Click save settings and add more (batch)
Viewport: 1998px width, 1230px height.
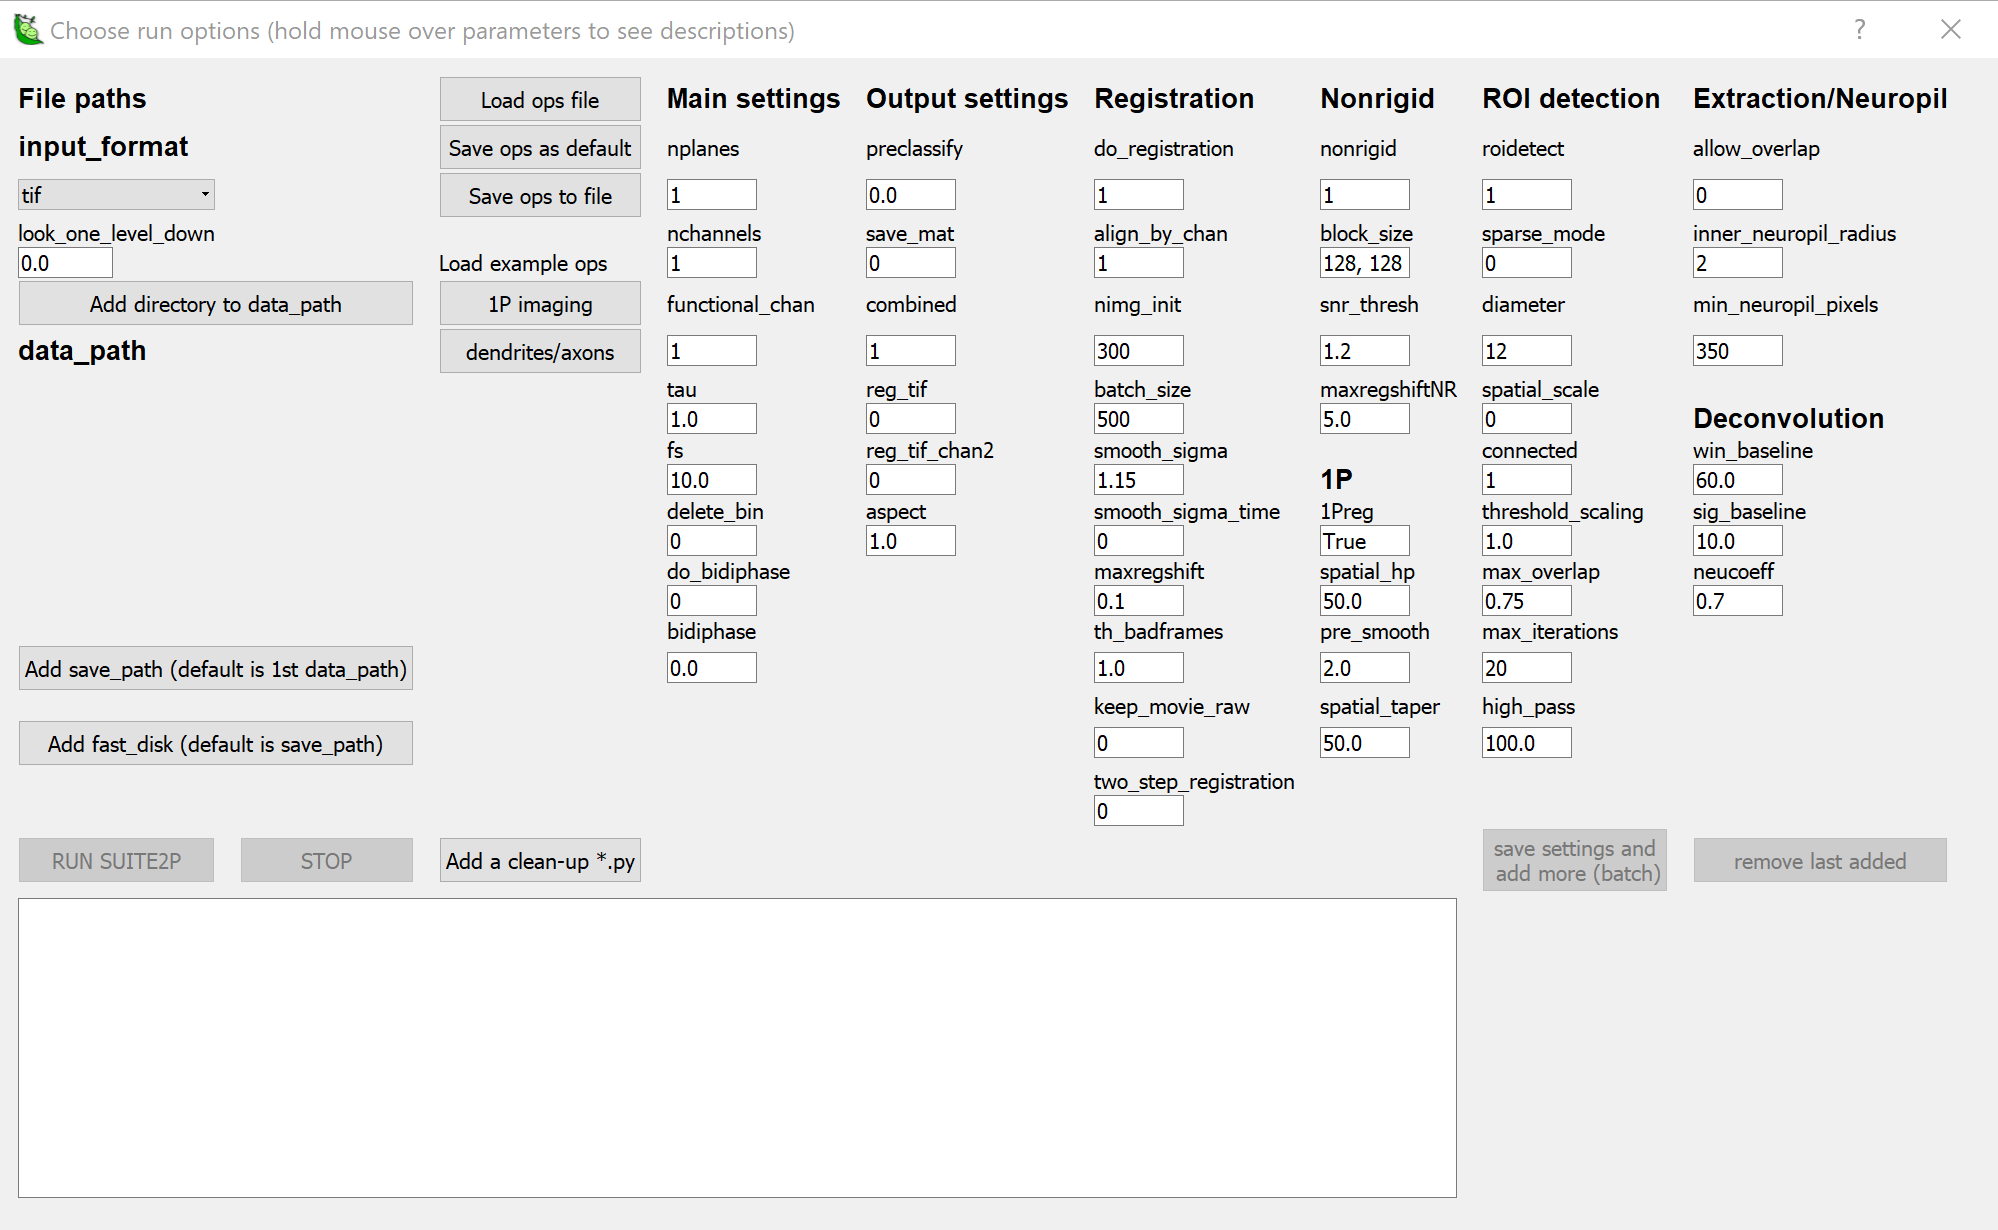pos(1574,860)
